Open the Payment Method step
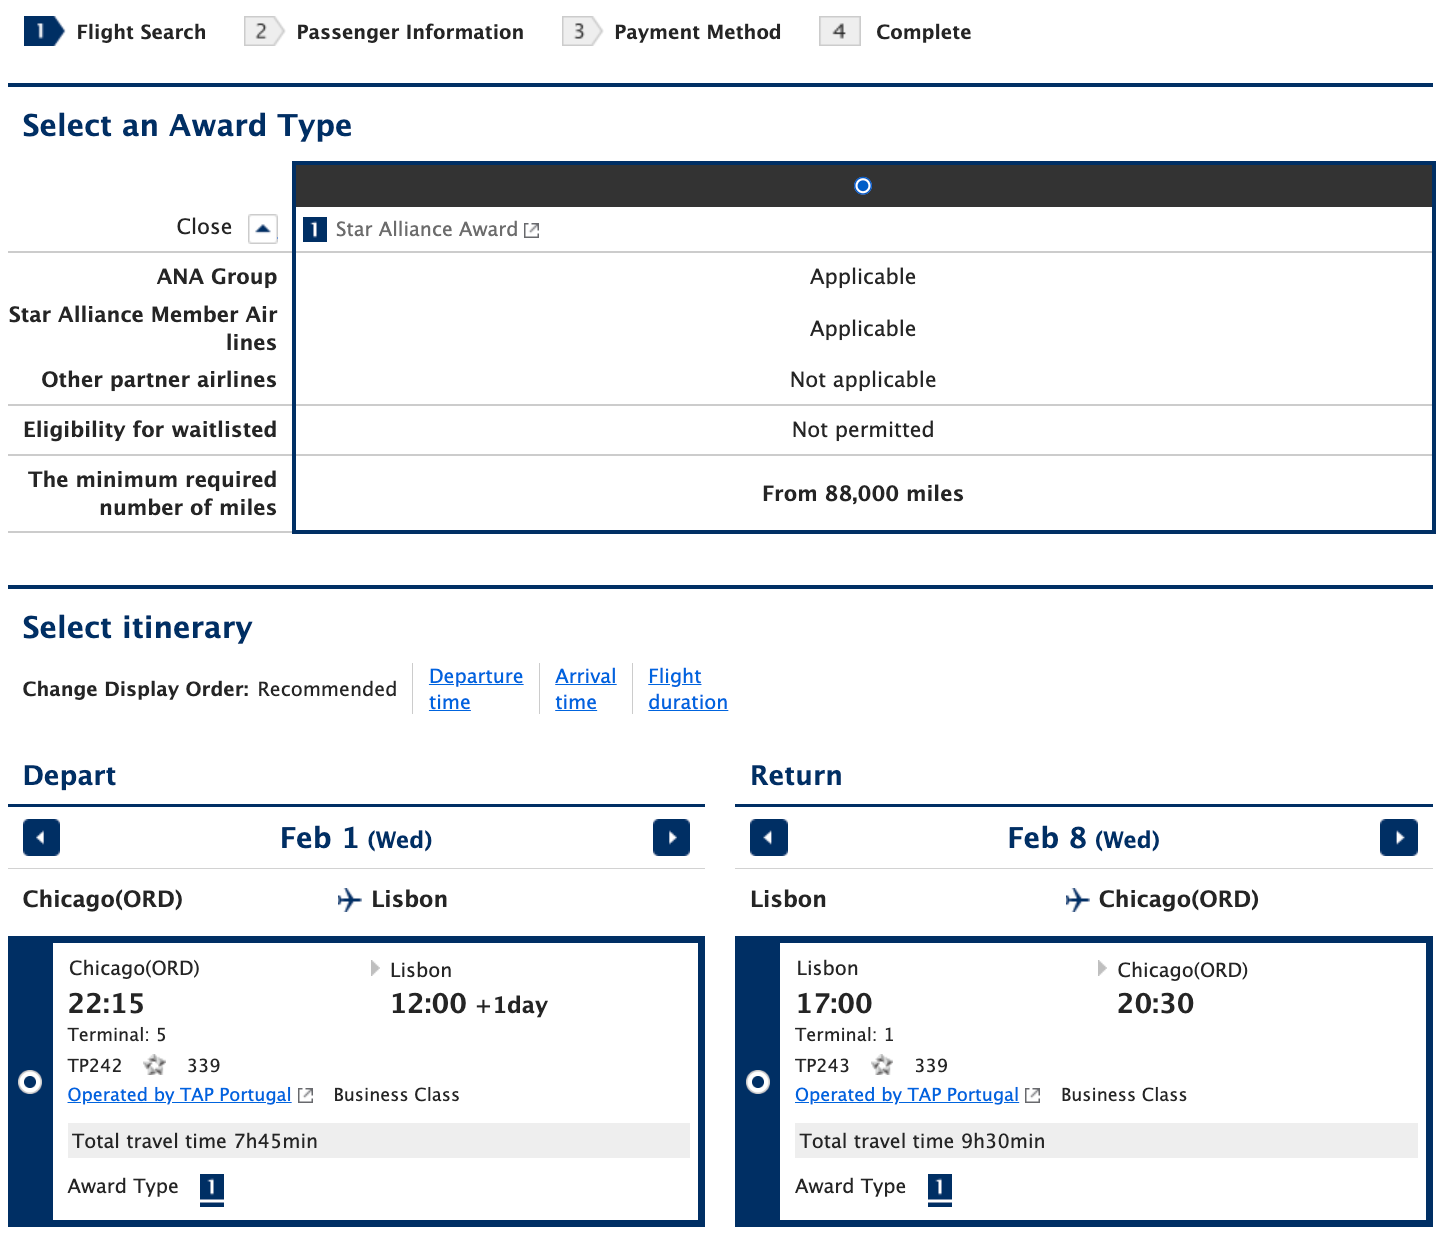Screen dimensions: 1440x1238 click(x=697, y=31)
